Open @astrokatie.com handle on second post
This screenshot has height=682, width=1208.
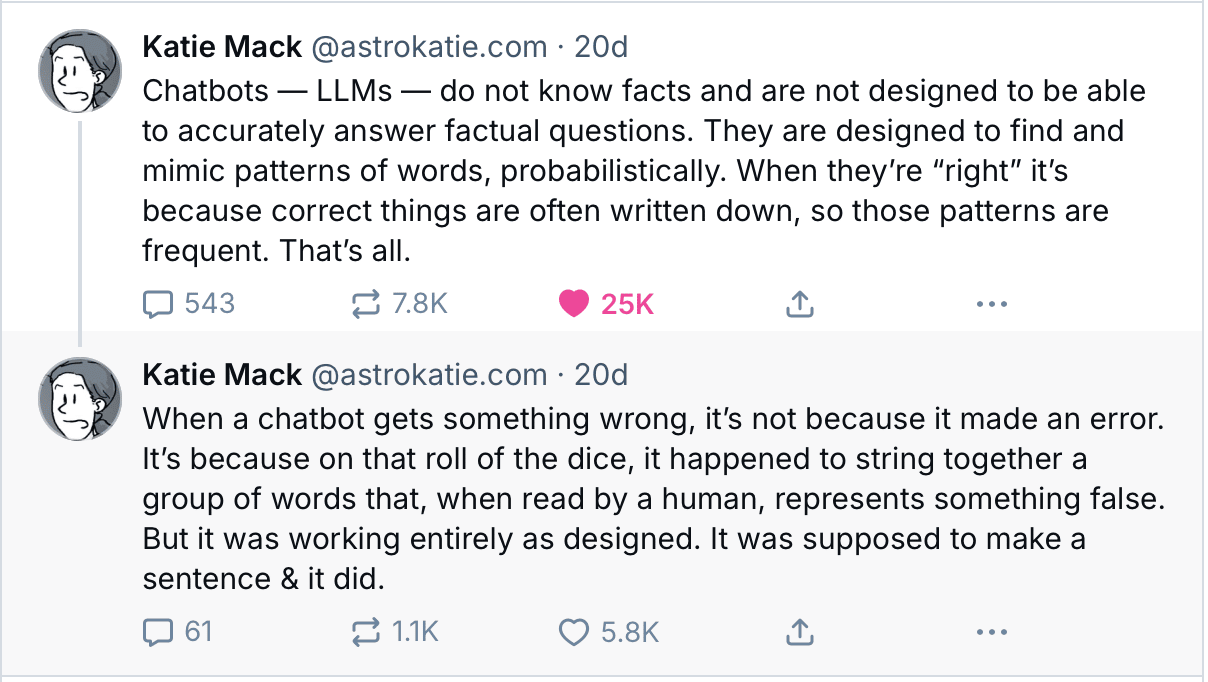coord(430,374)
